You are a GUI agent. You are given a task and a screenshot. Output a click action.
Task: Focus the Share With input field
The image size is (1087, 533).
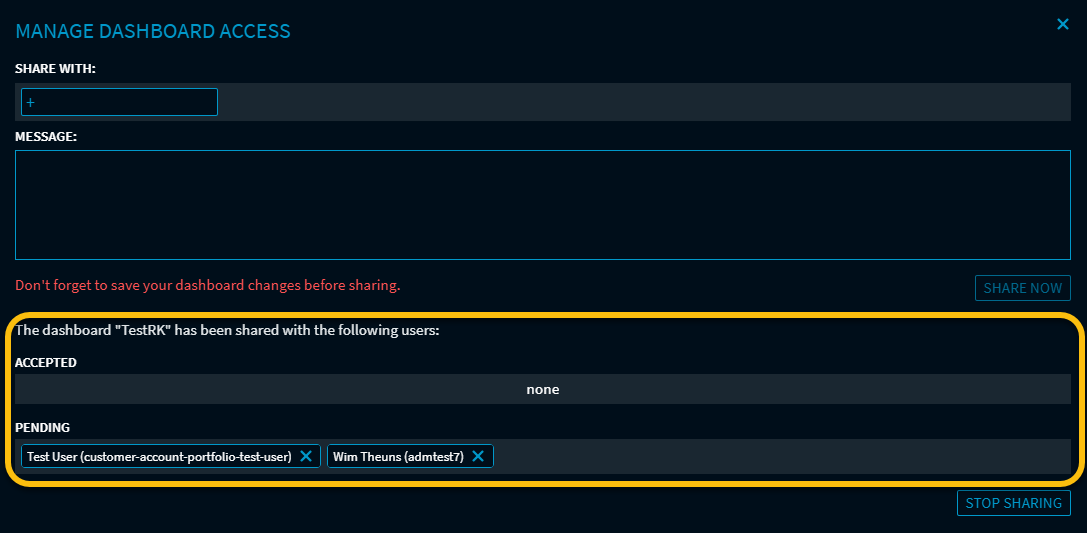point(120,102)
